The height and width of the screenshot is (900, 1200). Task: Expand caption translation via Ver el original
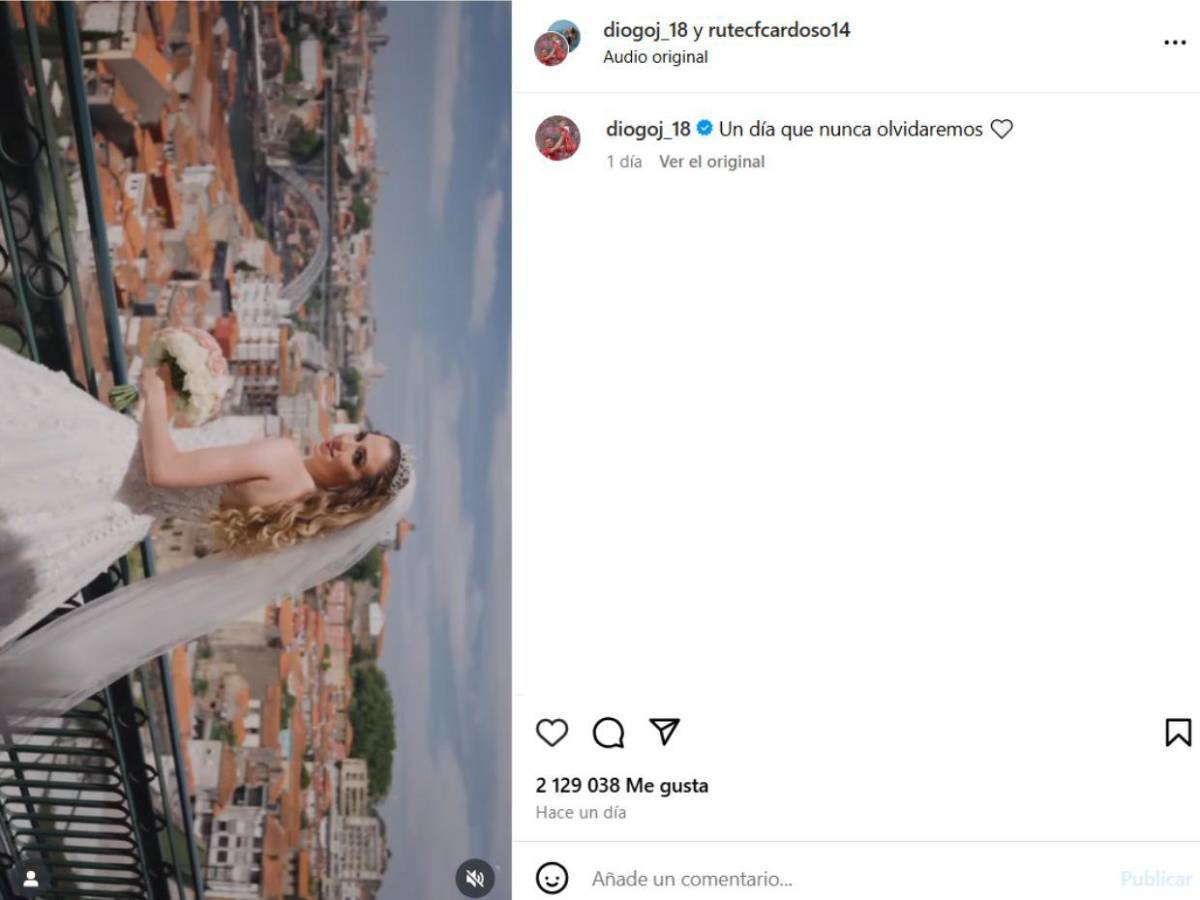point(712,161)
